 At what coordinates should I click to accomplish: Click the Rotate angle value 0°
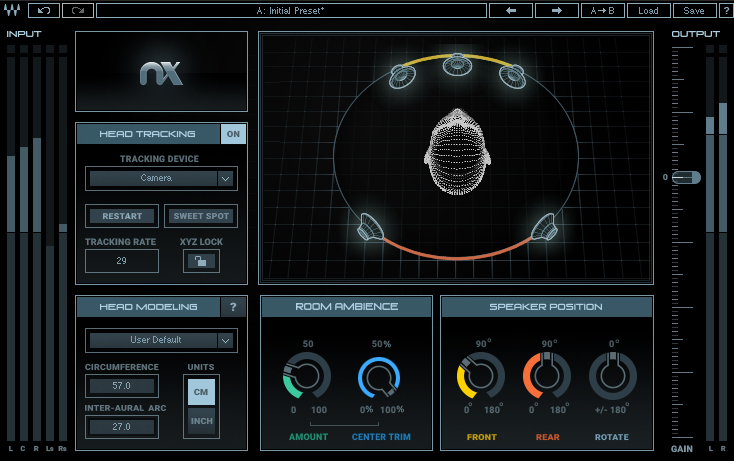point(614,344)
